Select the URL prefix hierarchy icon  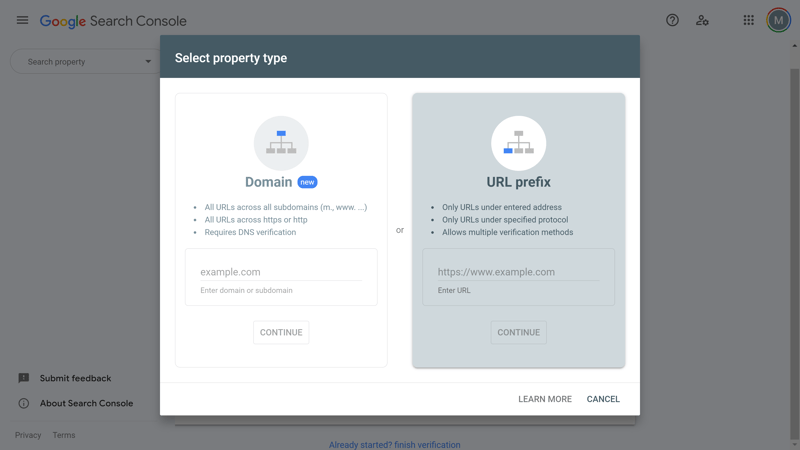coord(518,143)
